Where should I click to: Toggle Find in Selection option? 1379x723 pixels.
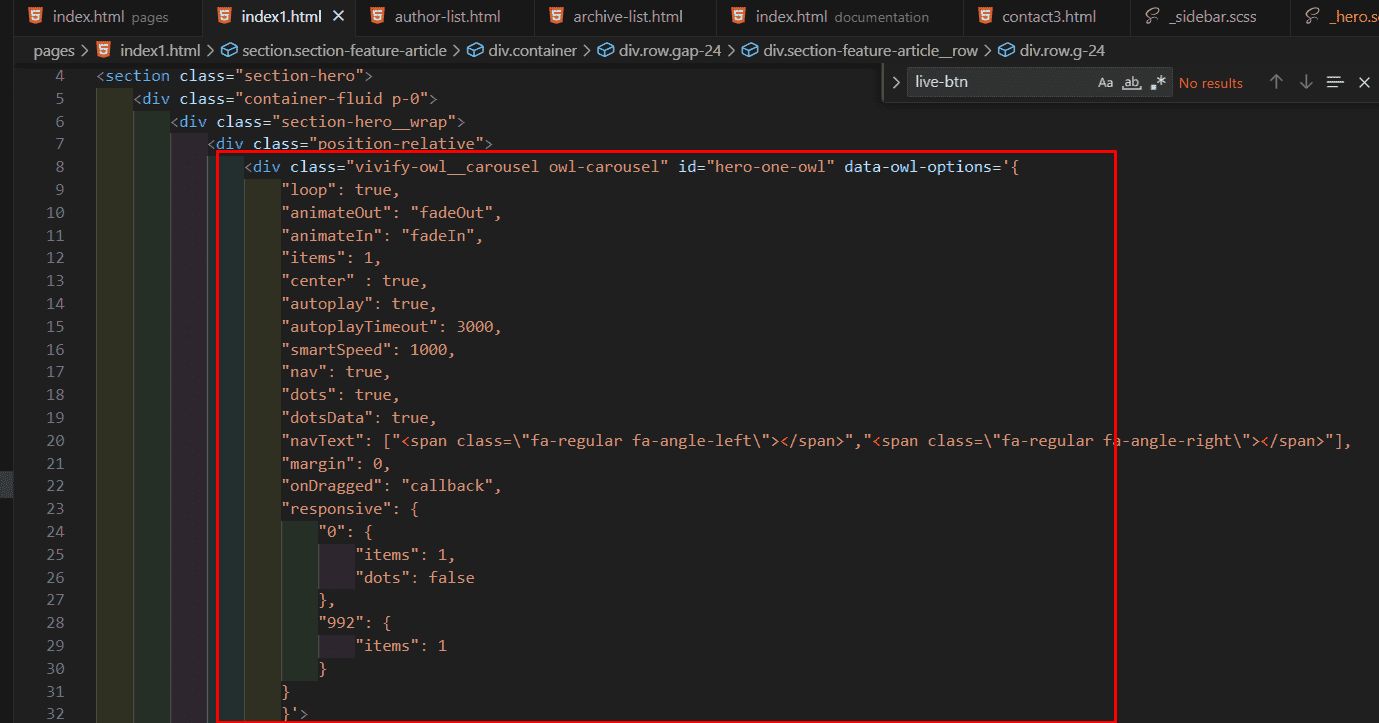tap(1335, 82)
